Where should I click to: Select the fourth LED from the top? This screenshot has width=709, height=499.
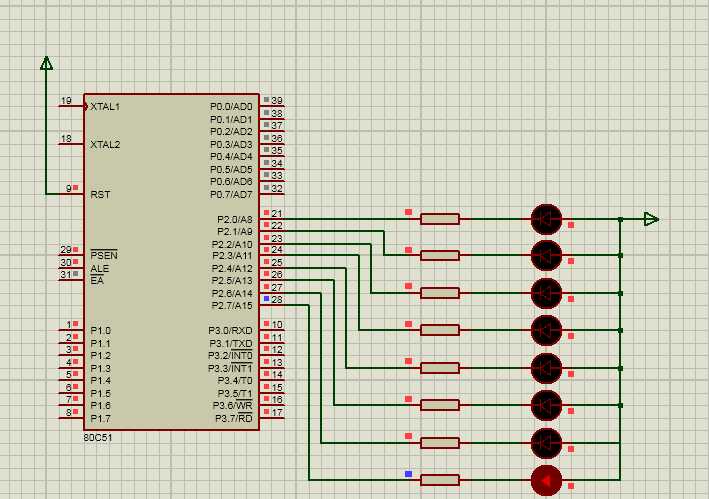(x=546, y=330)
